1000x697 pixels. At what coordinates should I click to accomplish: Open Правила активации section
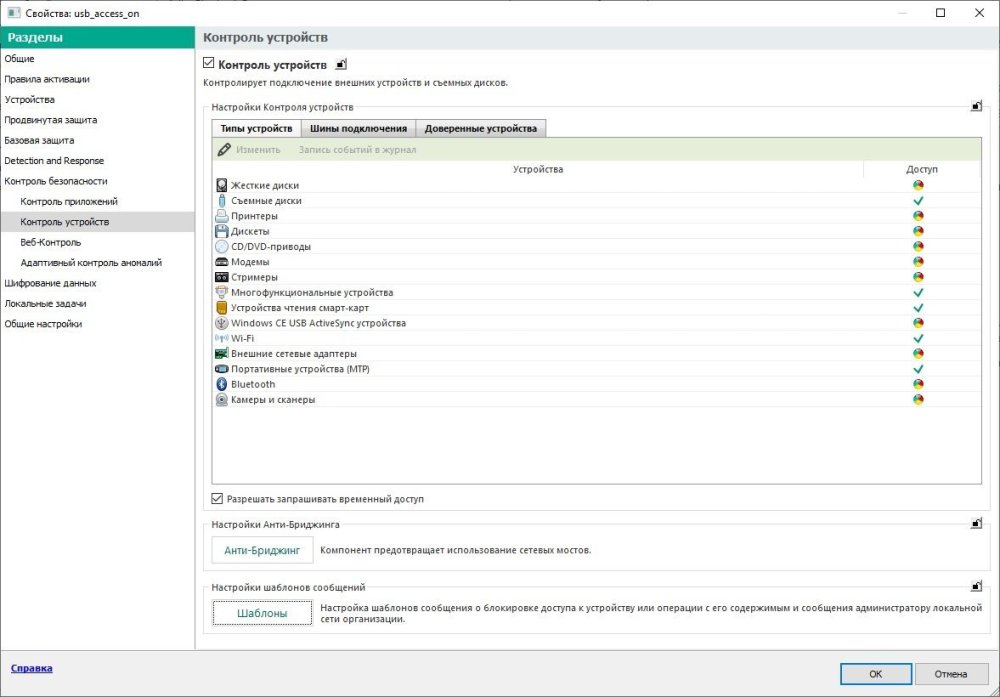[47, 78]
